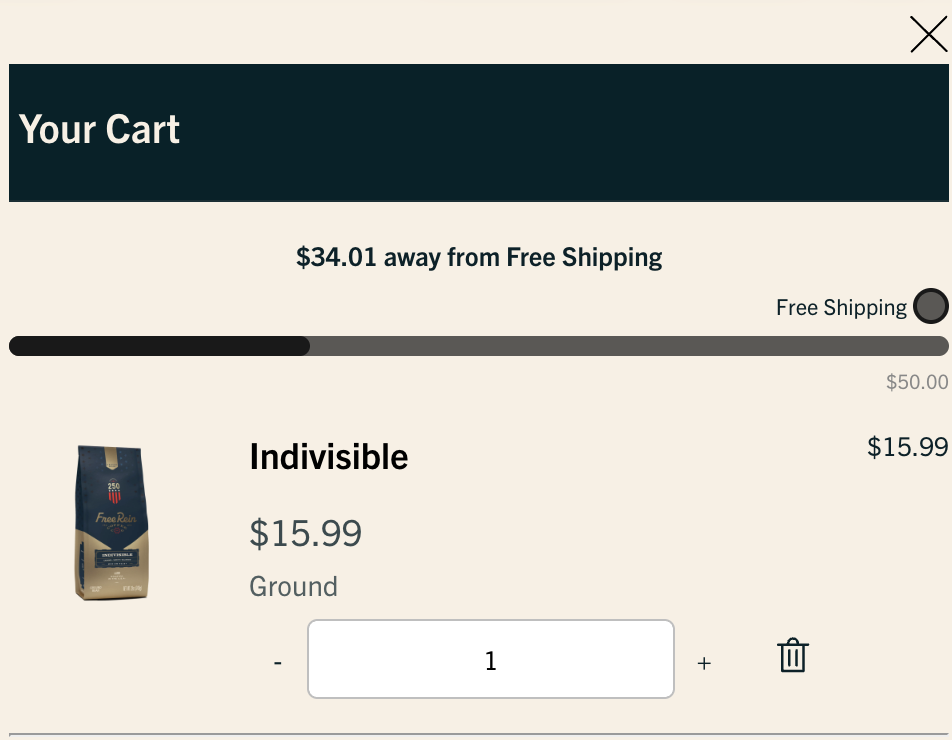The width and height of the screenshot is (952, 740).
Task: Decrease Indivisible quantity with the minus button
Action: pos(277,663)
